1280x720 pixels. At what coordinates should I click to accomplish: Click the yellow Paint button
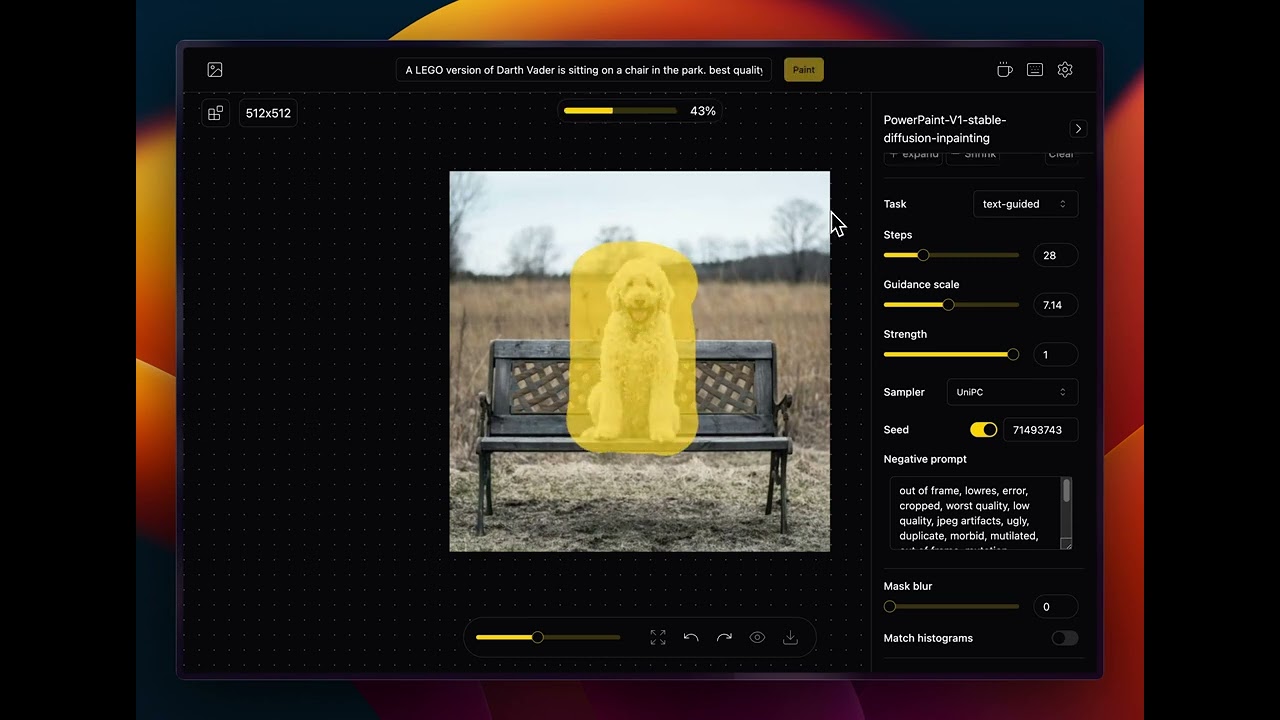[x=804, y=70]
